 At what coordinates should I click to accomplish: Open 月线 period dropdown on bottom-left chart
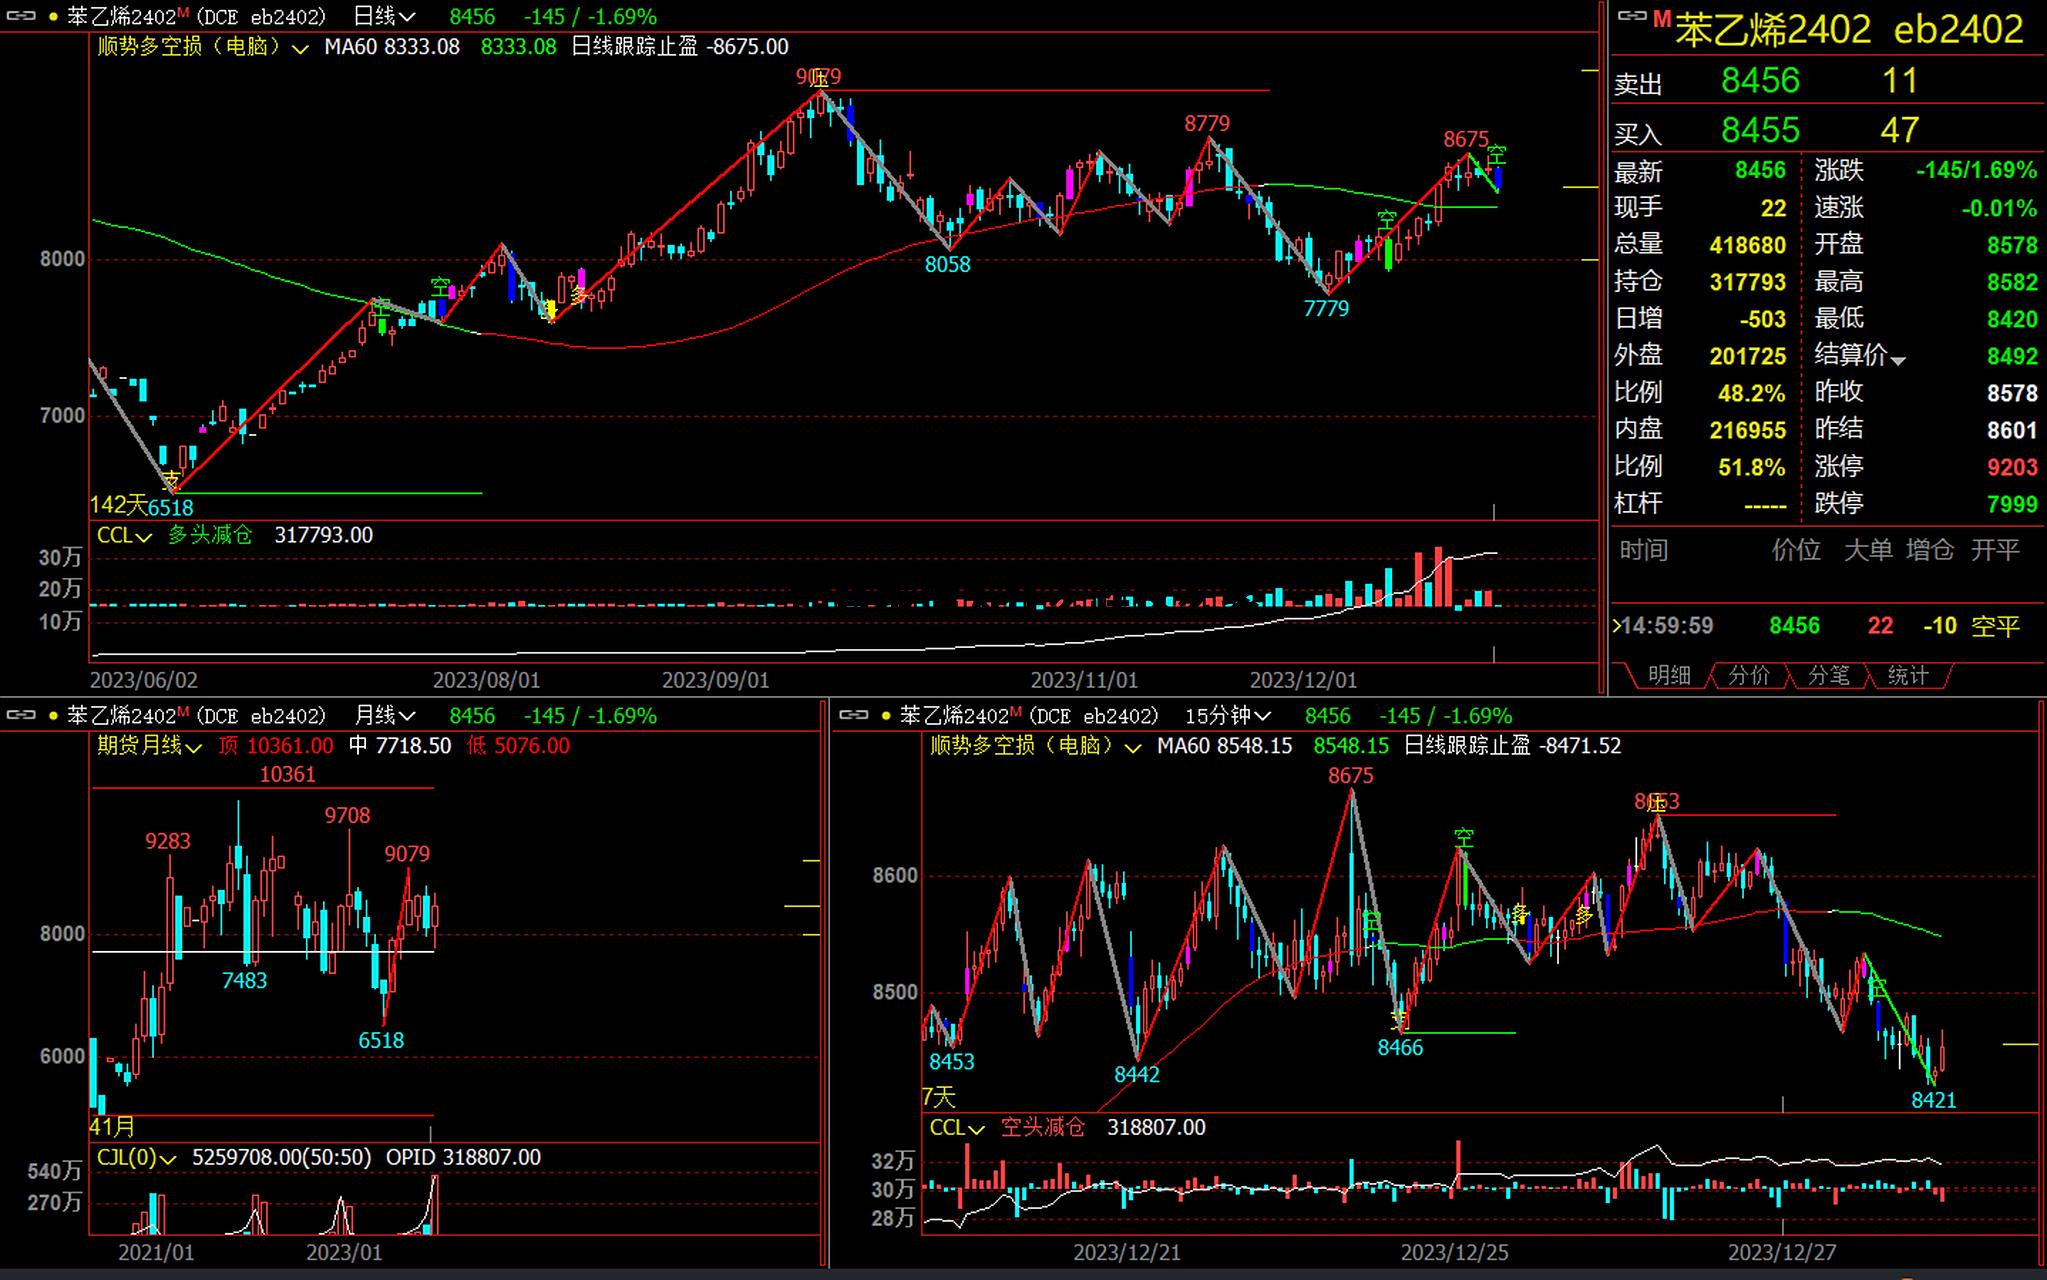pos(385,716)
